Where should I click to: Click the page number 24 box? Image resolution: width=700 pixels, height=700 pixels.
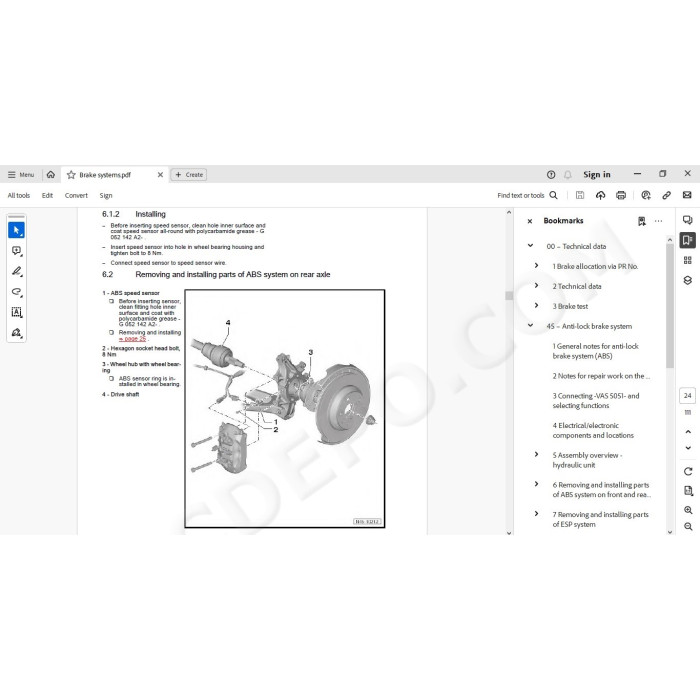click(688, 396)
